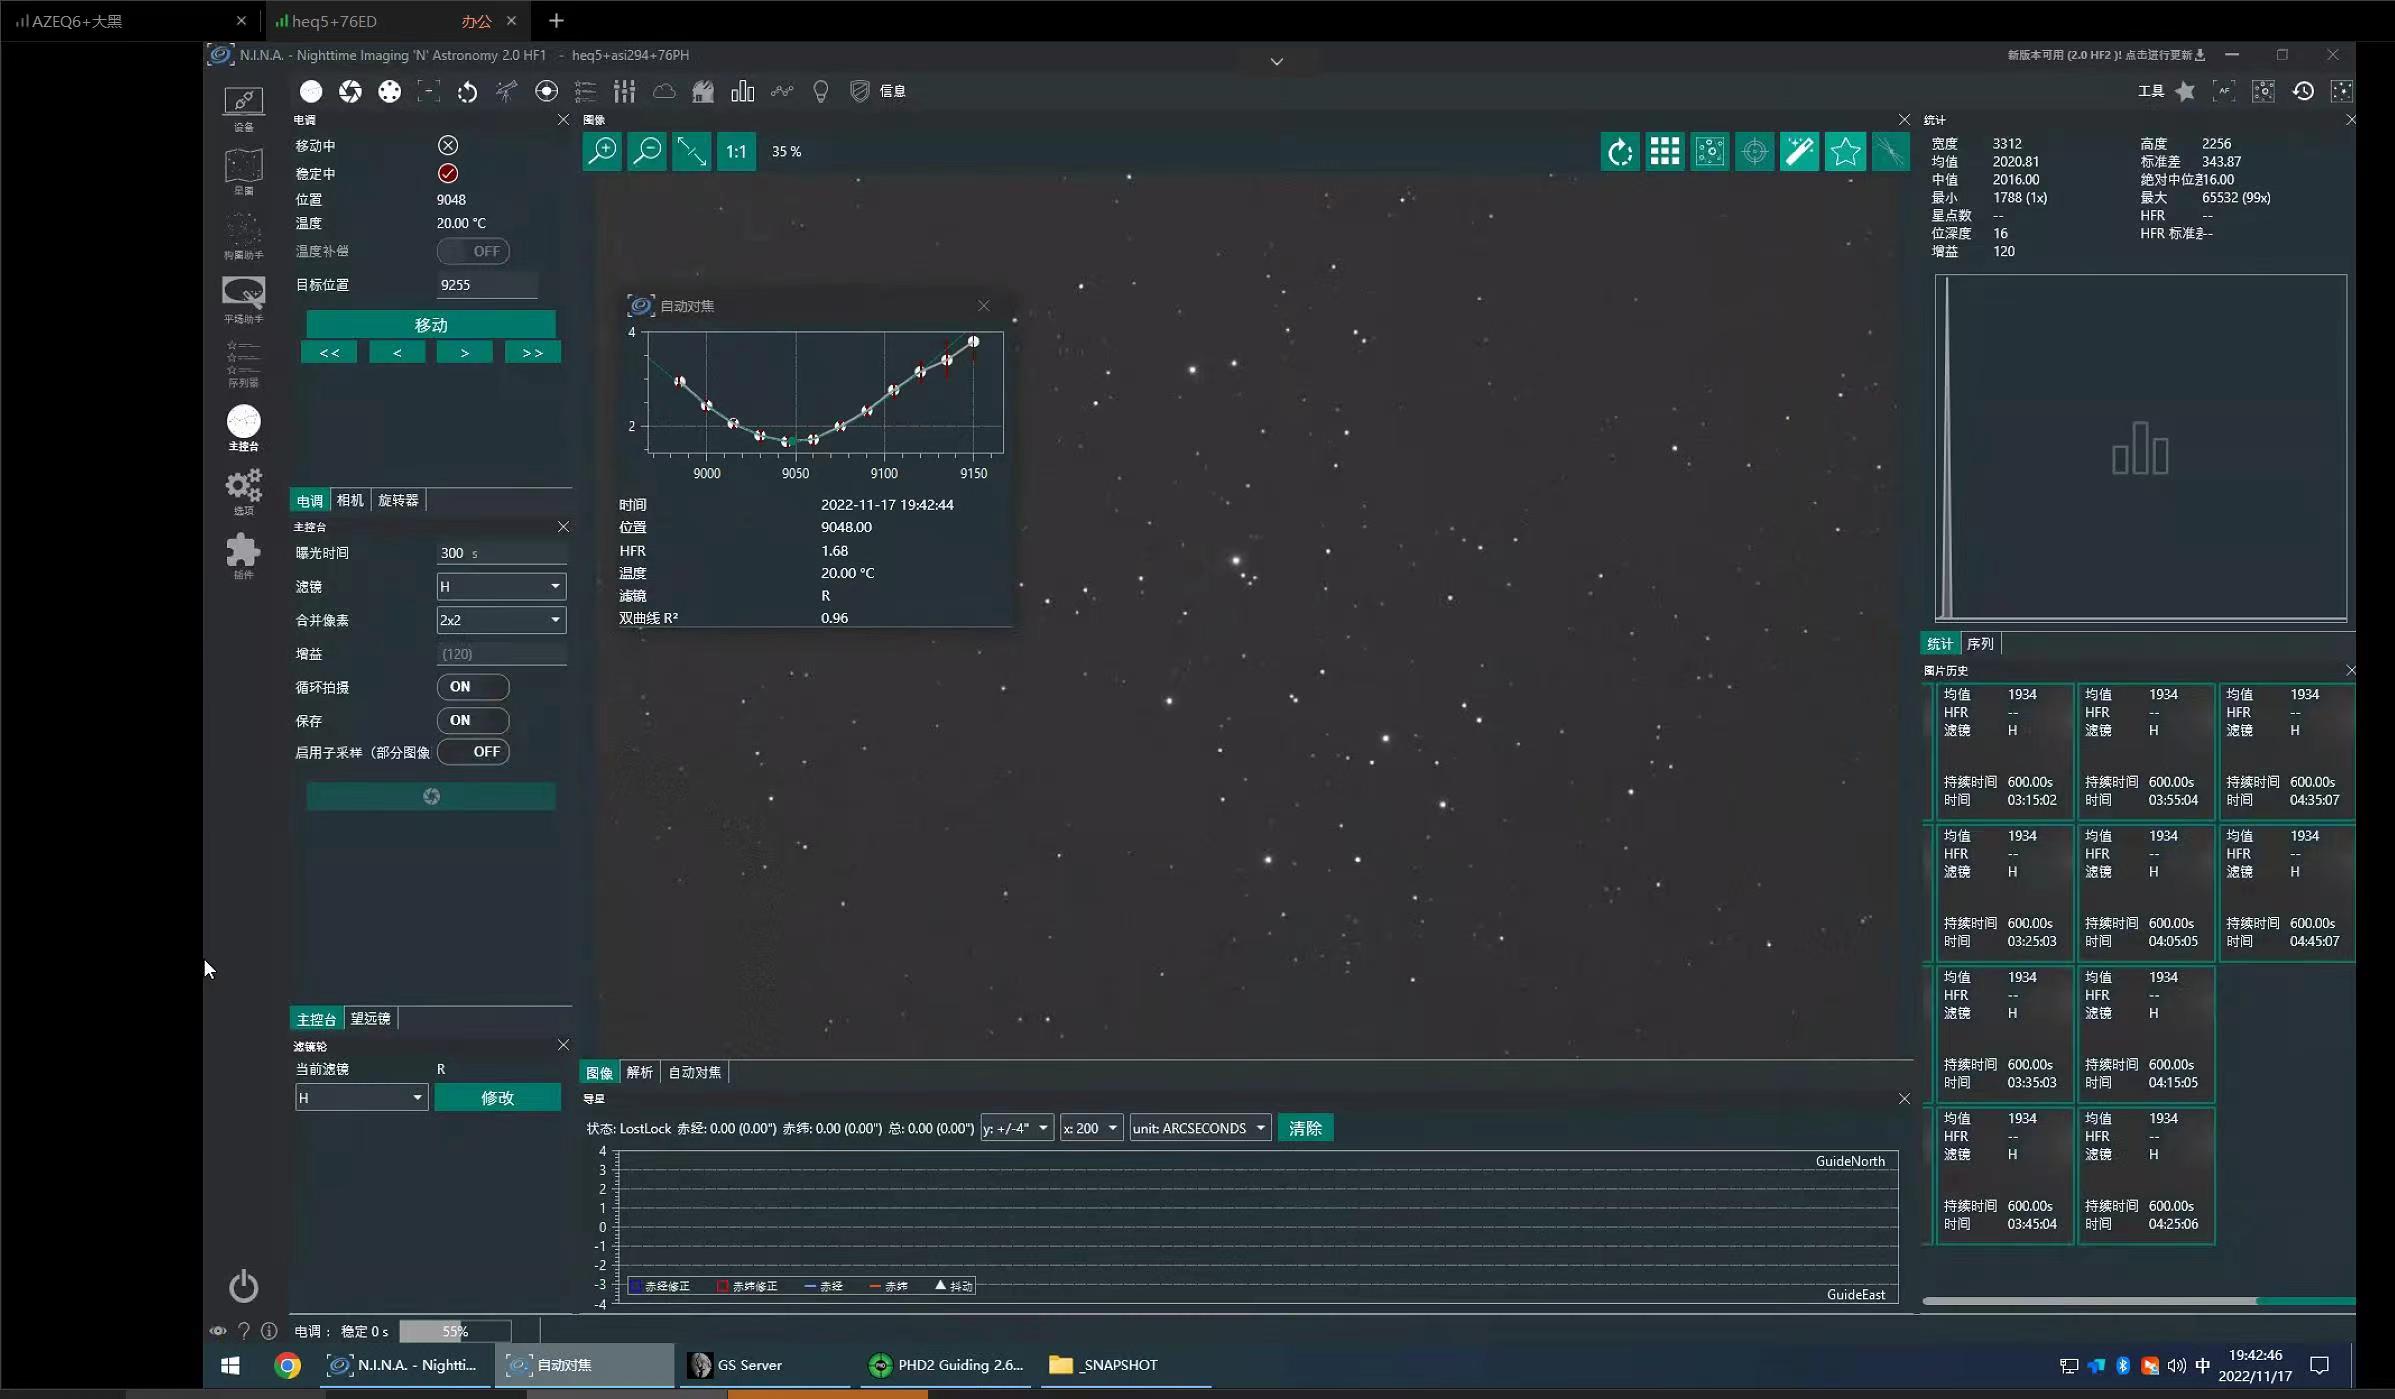
Task: Click the shield safety monitor icon
Action: (859, 91)
